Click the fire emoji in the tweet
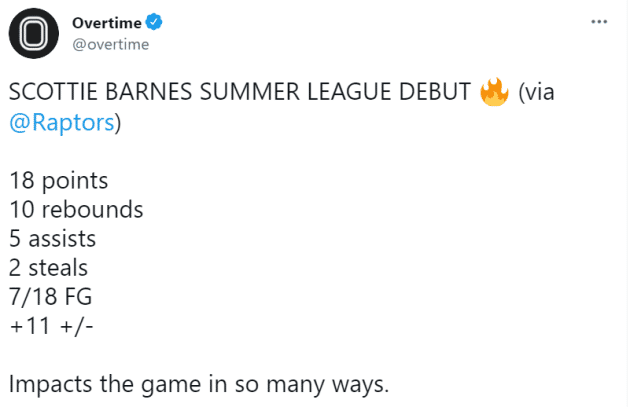The image size is (641, 407). (494, 93)
